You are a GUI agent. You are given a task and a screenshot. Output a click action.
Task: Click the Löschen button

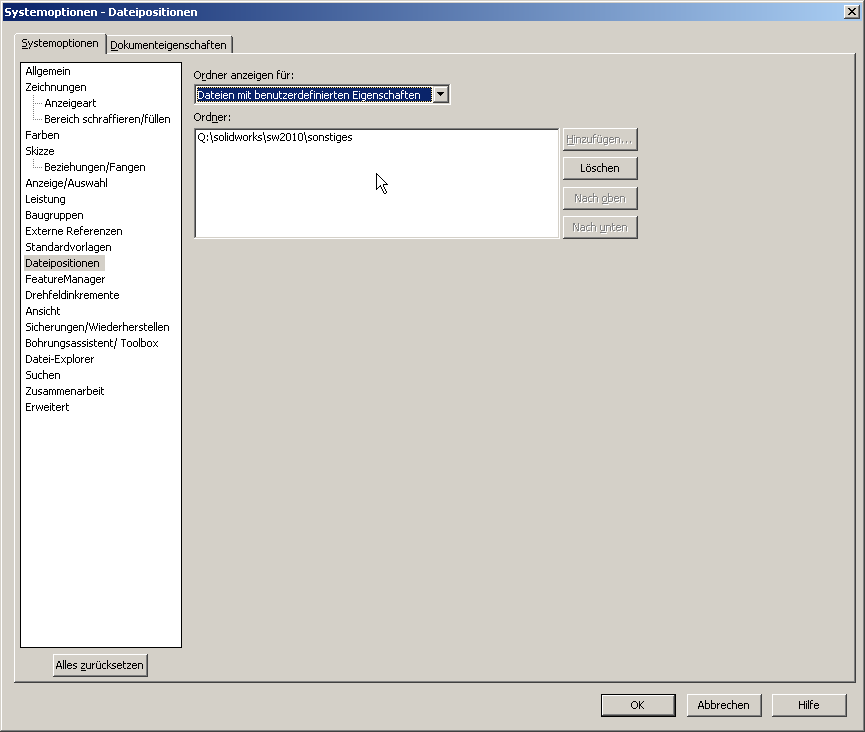click(x=600, y=168)
